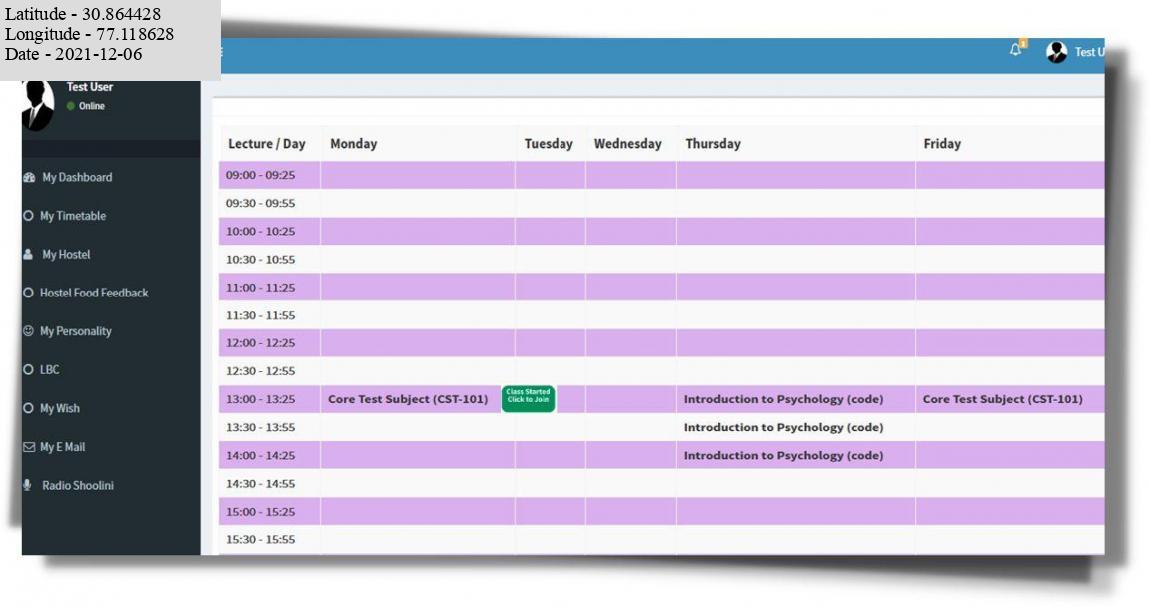1150x607 pixels.
Task: Click the circle icon beside My Timetable
Action: tap(29, 216)
